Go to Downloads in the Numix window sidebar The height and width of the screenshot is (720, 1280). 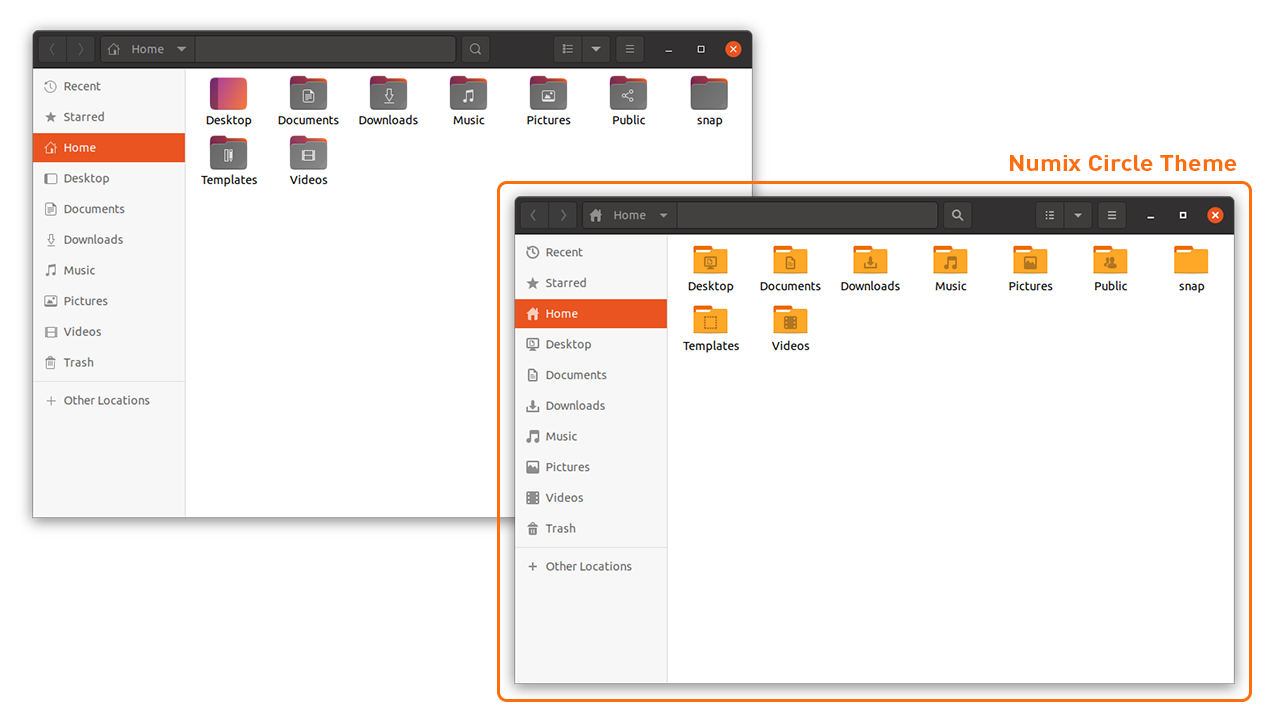pos(591,406)
